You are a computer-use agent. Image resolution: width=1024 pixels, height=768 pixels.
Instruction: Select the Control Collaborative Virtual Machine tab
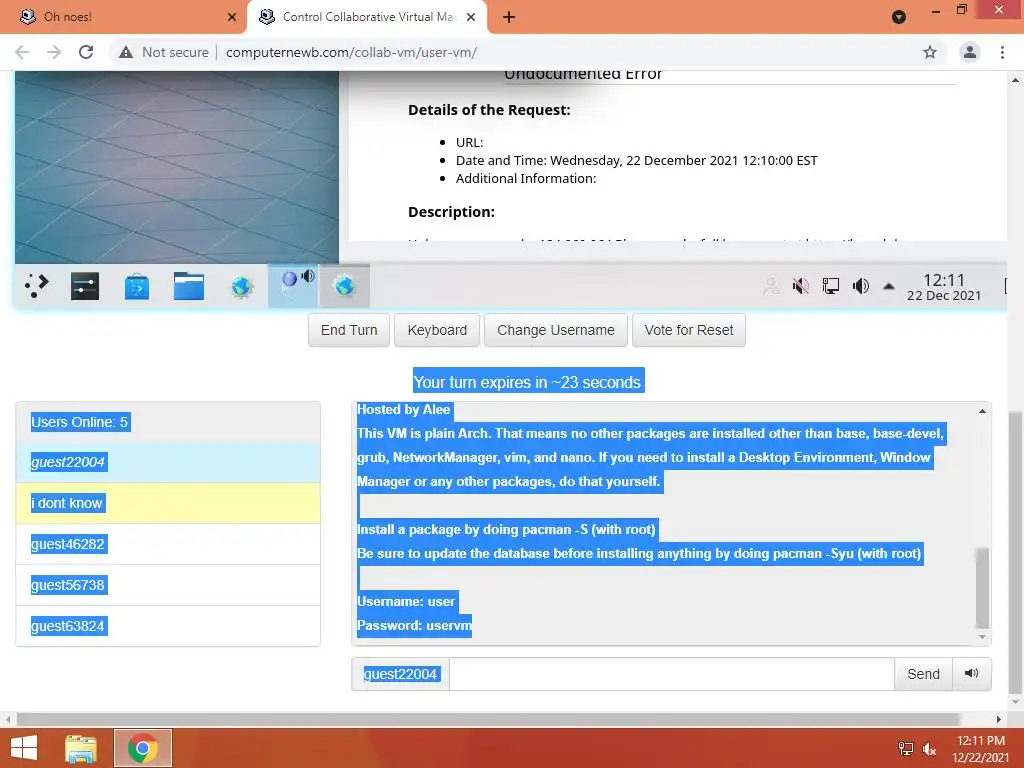(x=367, y=17)
